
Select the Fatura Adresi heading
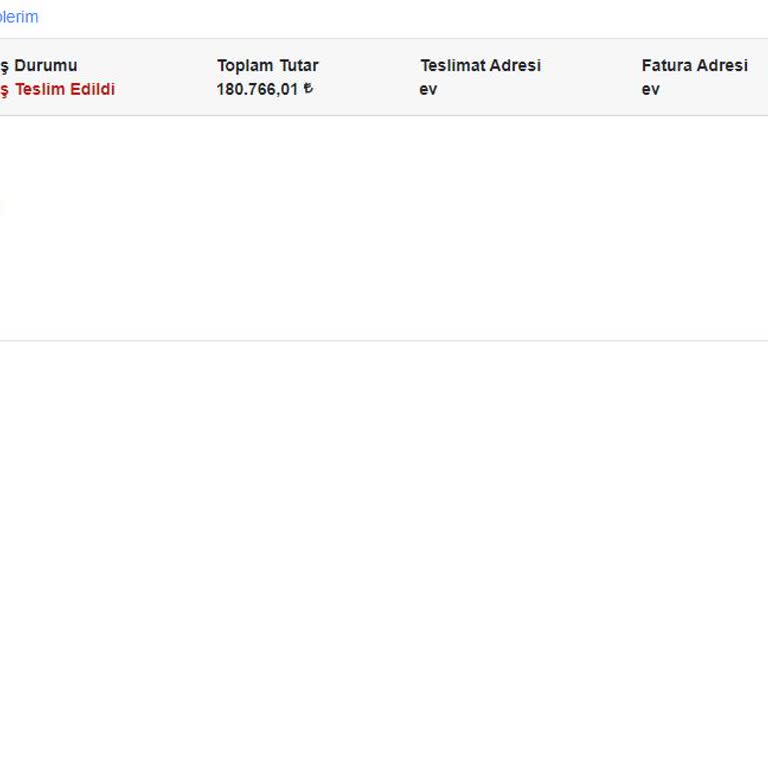tap(694, 66)
